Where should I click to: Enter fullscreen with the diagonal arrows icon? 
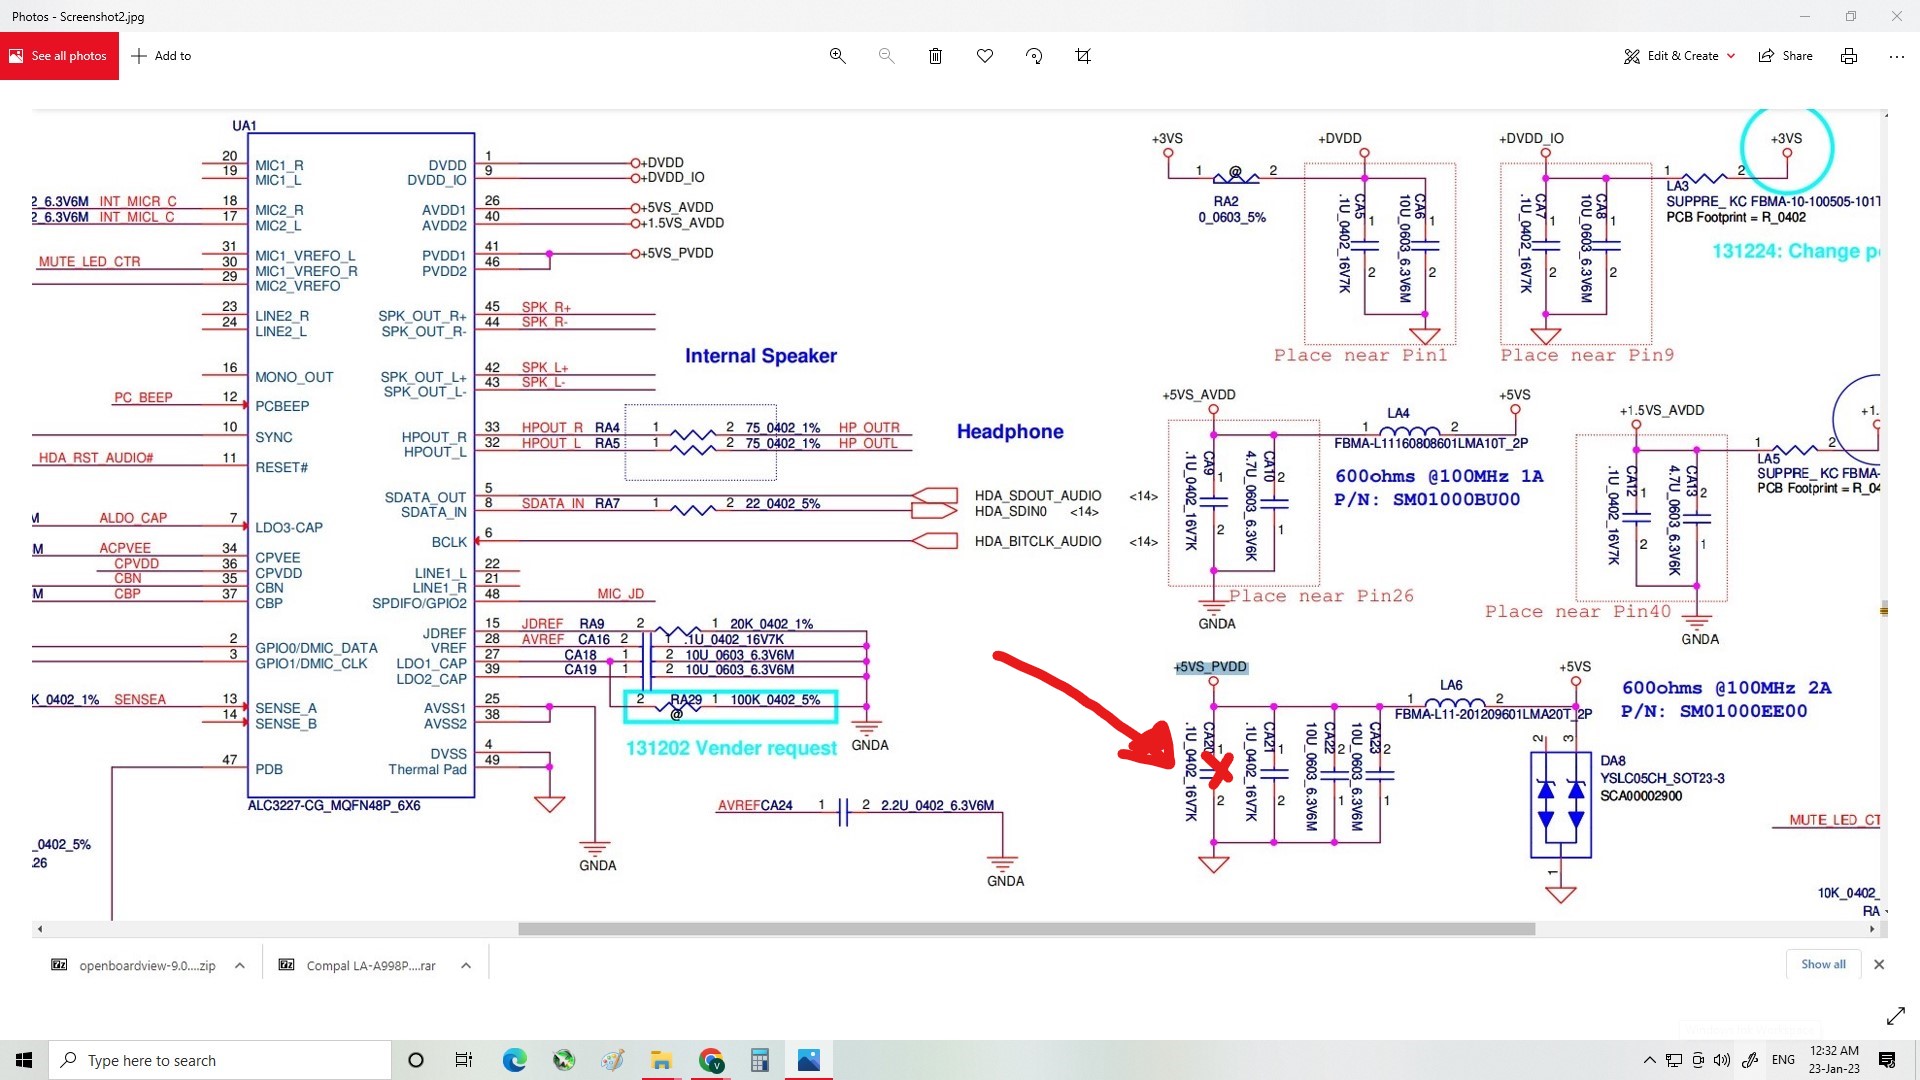pos(1895,1016)
